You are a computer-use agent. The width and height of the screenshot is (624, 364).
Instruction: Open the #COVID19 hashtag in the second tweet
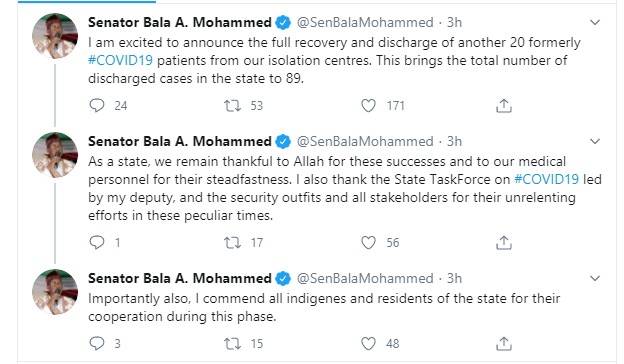coord(546,179)
